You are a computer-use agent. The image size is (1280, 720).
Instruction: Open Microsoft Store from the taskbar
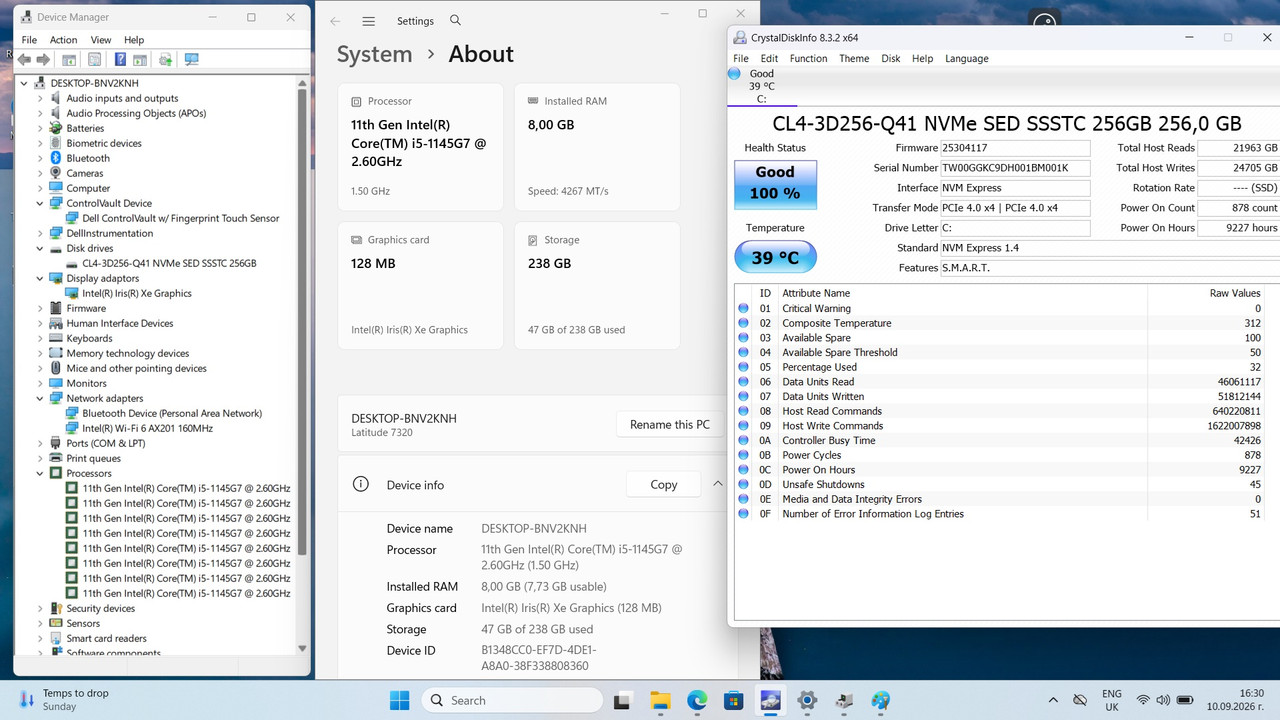[x=733, y=700]
